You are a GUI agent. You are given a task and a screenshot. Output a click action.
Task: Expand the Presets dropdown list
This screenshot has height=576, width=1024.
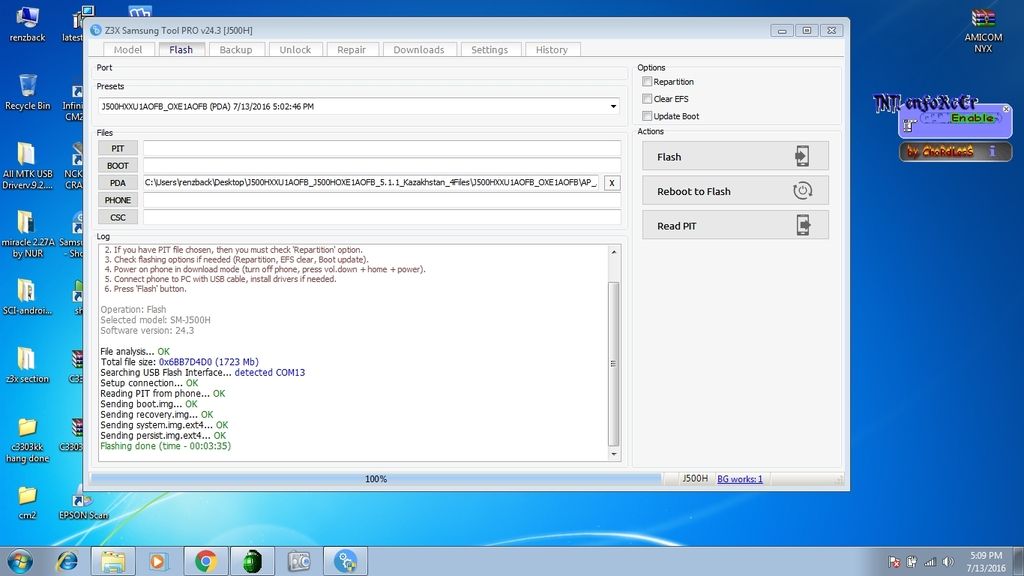pos(613,106)
